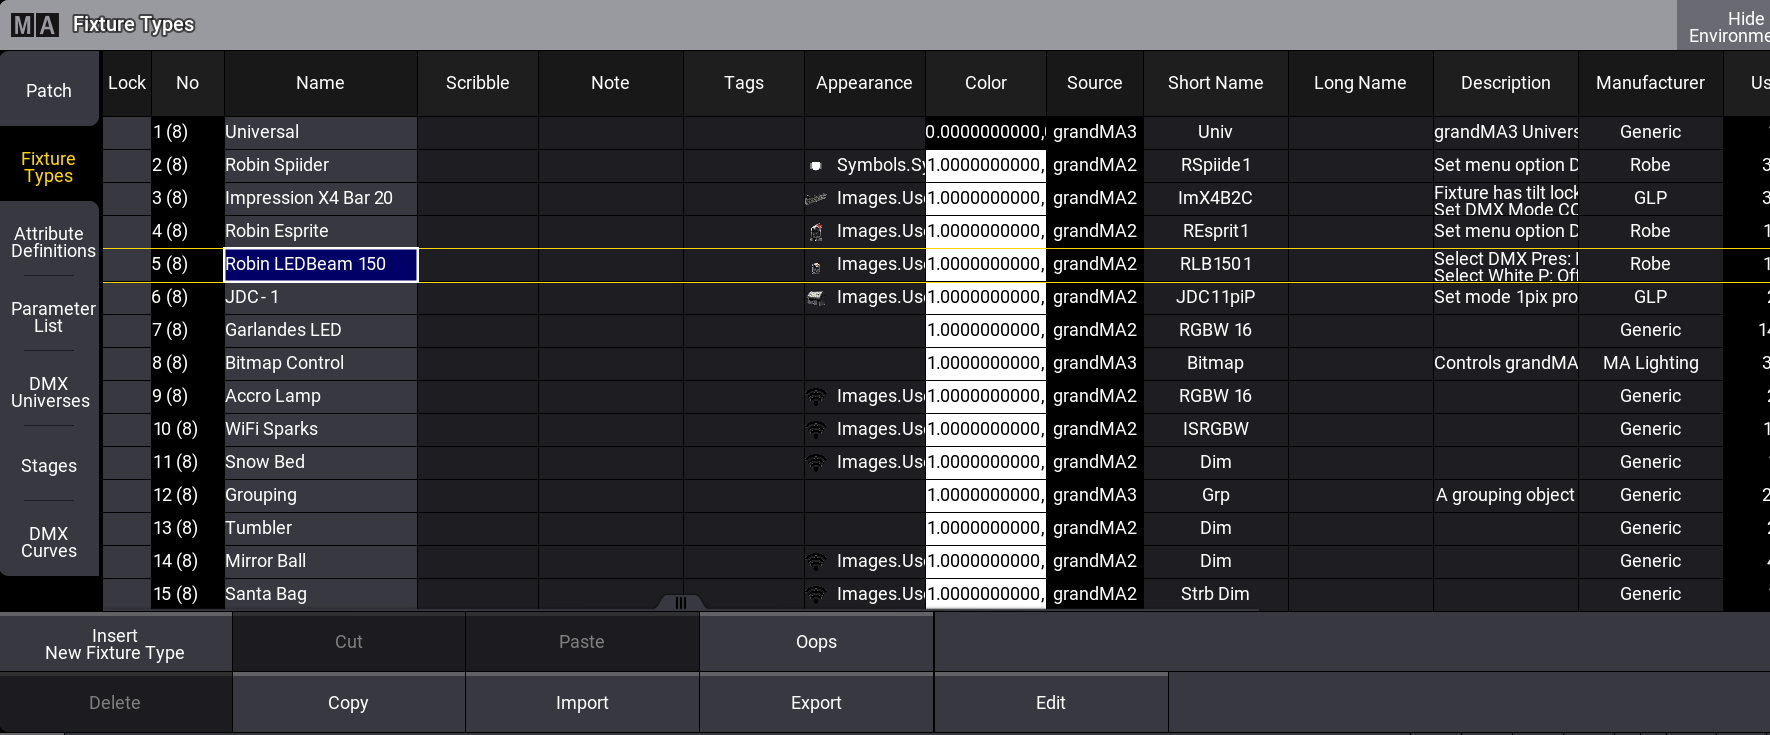
Task: Click the Short Name column header
Action: 1215,83
